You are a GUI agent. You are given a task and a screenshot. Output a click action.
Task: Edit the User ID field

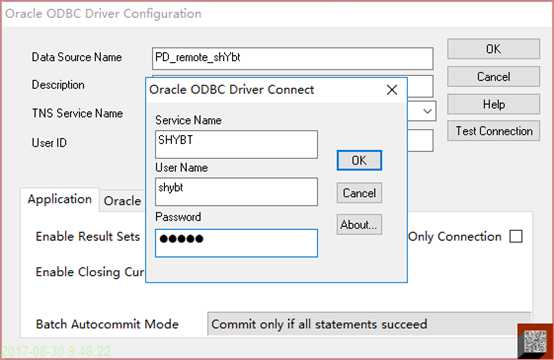click(x=420, y=141)
